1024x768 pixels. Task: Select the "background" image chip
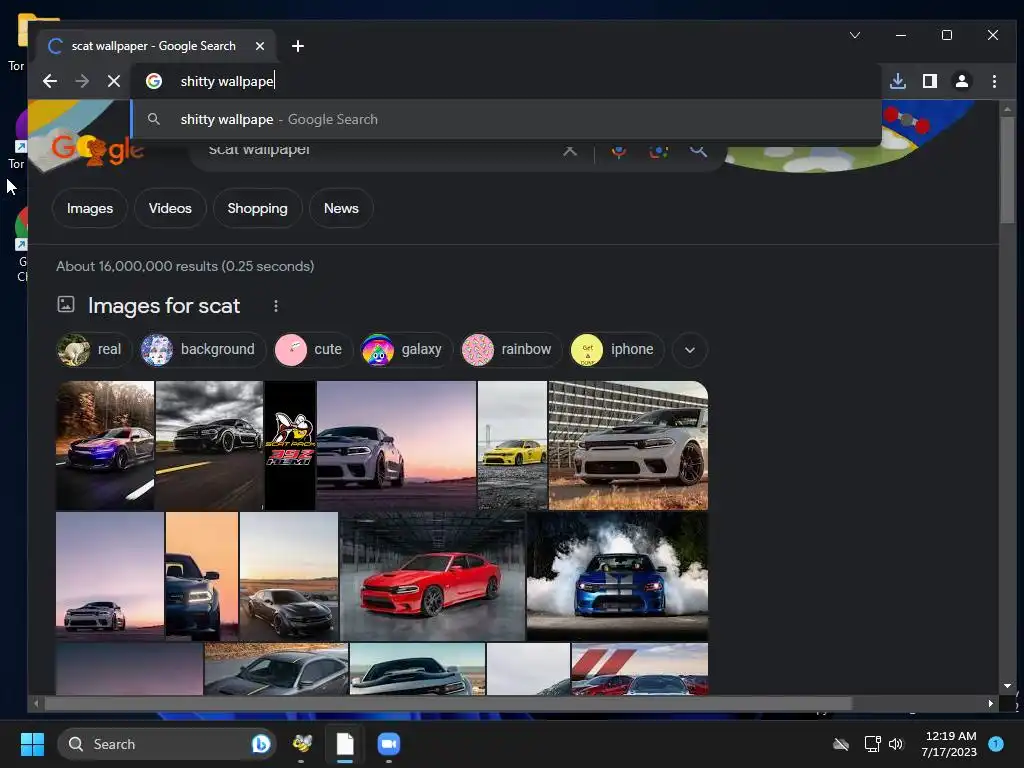pyautogui.click(x=202, y=349)
